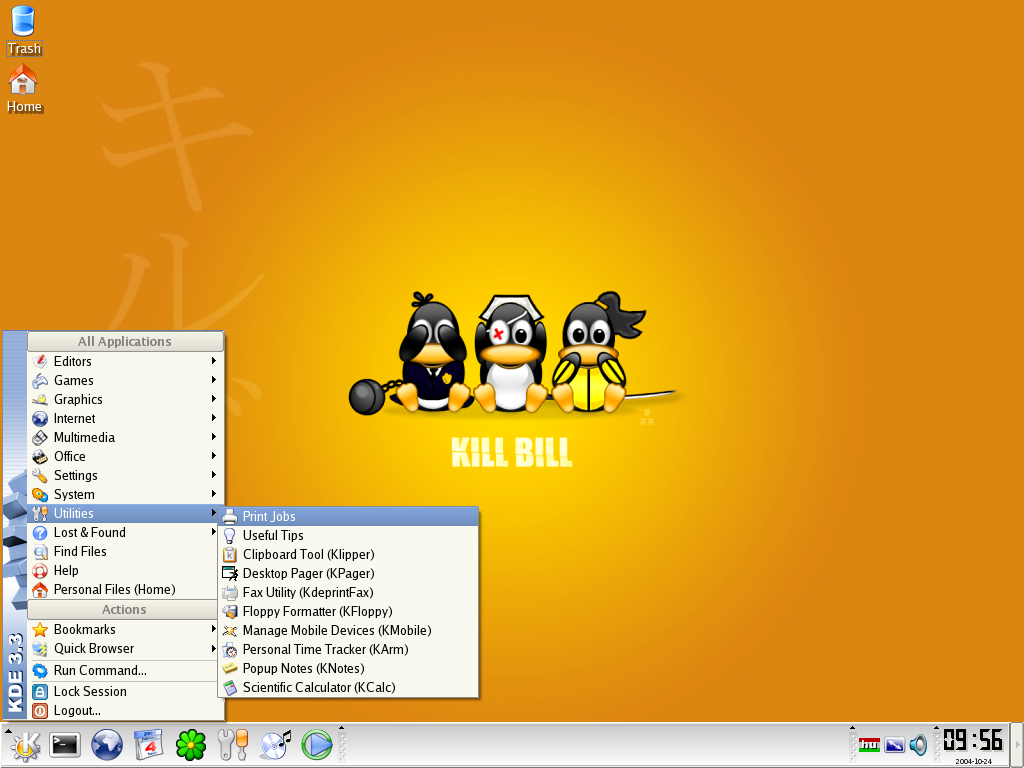Open Useful Tips from Utilities

[349, 536]
